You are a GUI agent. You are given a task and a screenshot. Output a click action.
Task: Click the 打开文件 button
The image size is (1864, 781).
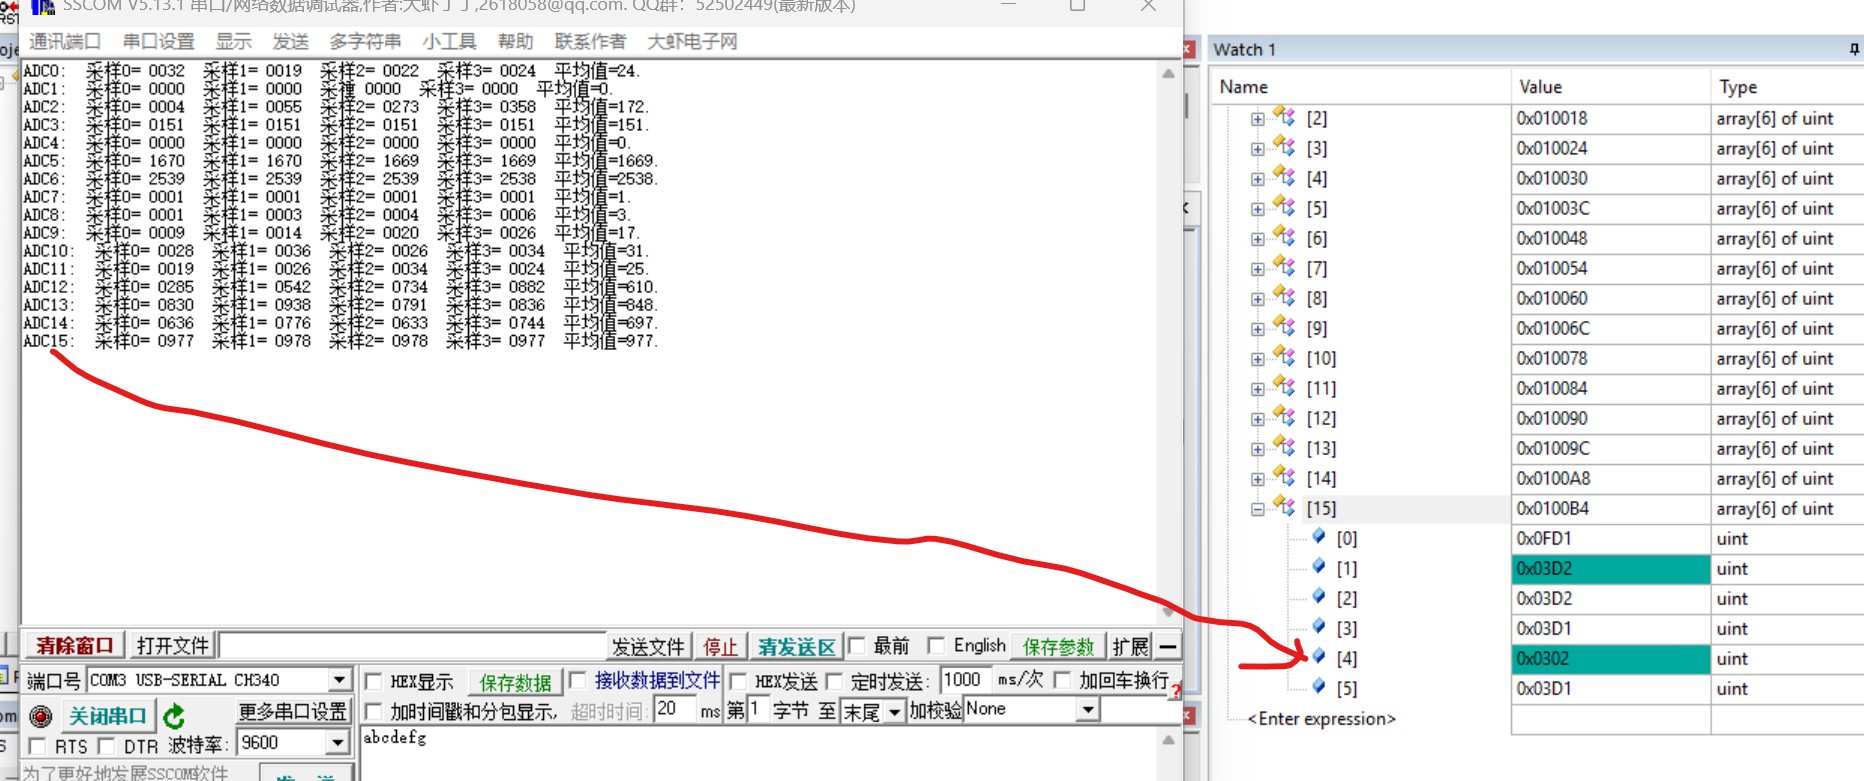173,646
